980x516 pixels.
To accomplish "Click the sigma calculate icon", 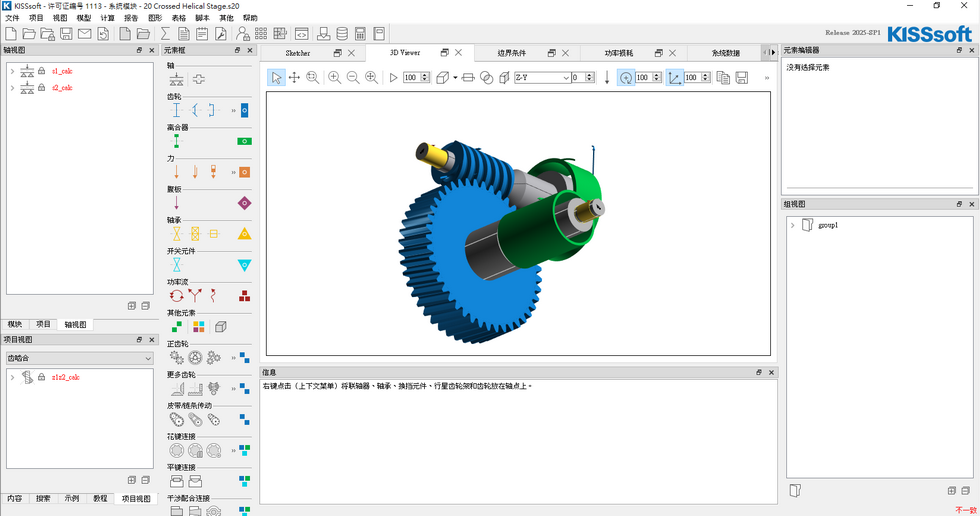I will tap(165, 34).
